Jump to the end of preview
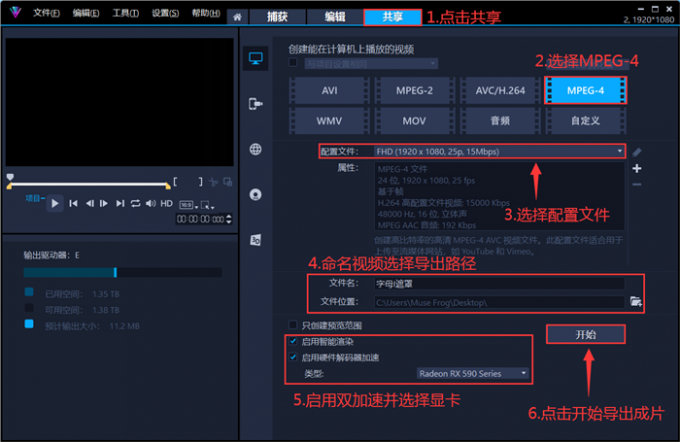Image resolution: width=680 pixels, height=442 pixels. tap(120, 203)
